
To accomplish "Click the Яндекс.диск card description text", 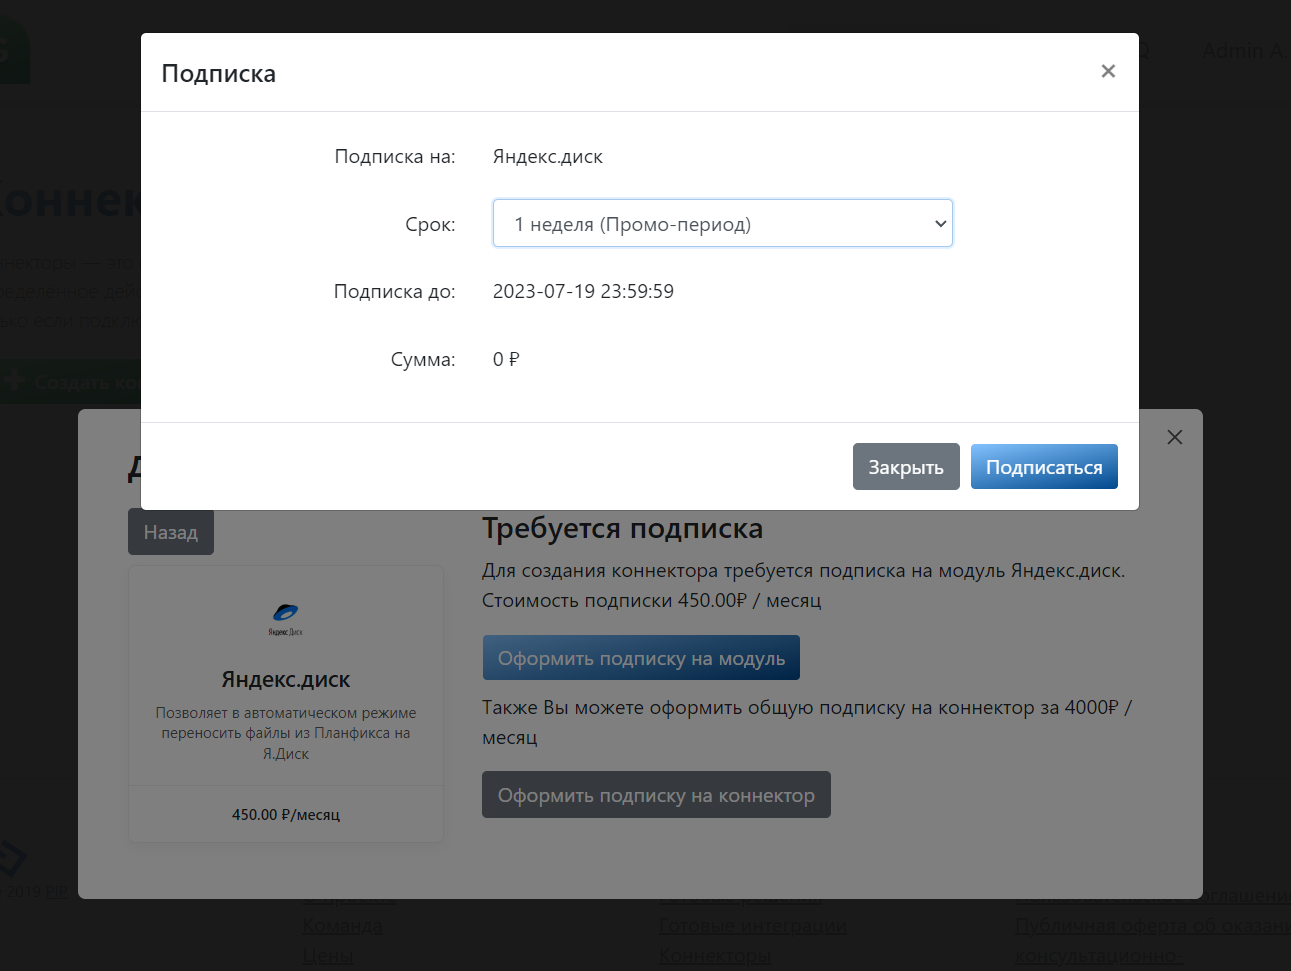I will coord(286,733).
